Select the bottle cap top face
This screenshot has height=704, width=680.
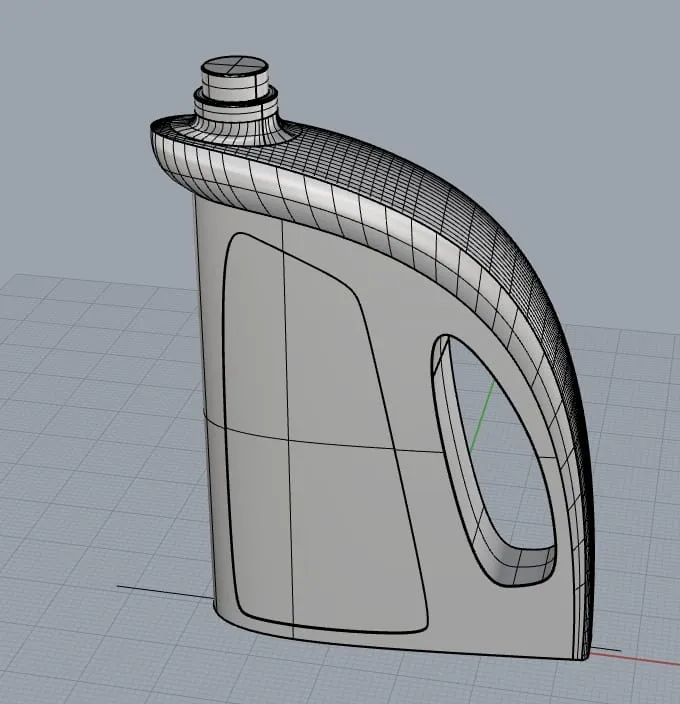point(235,67)
